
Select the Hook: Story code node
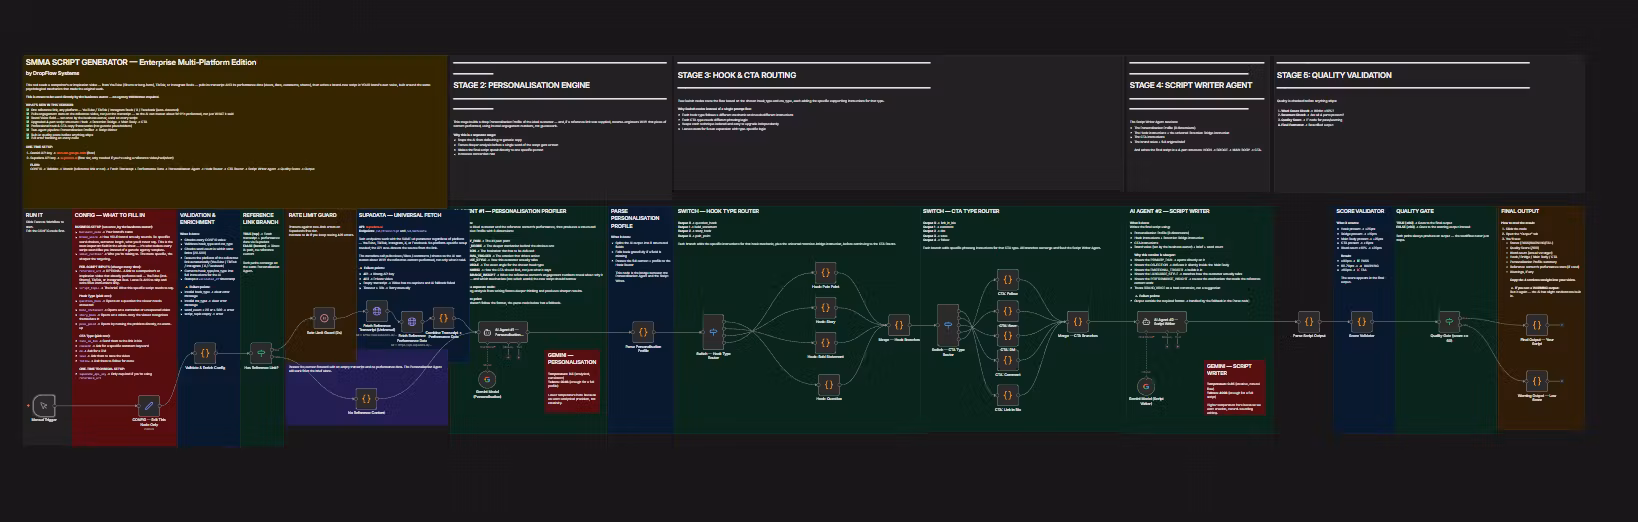(825, 307)
